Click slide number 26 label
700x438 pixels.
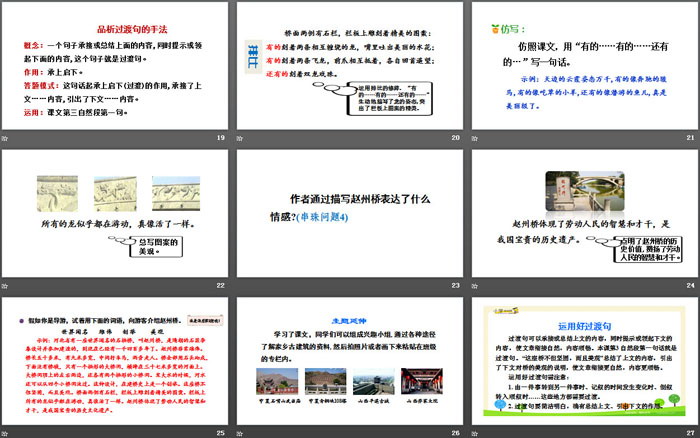(x=455, y=433)
